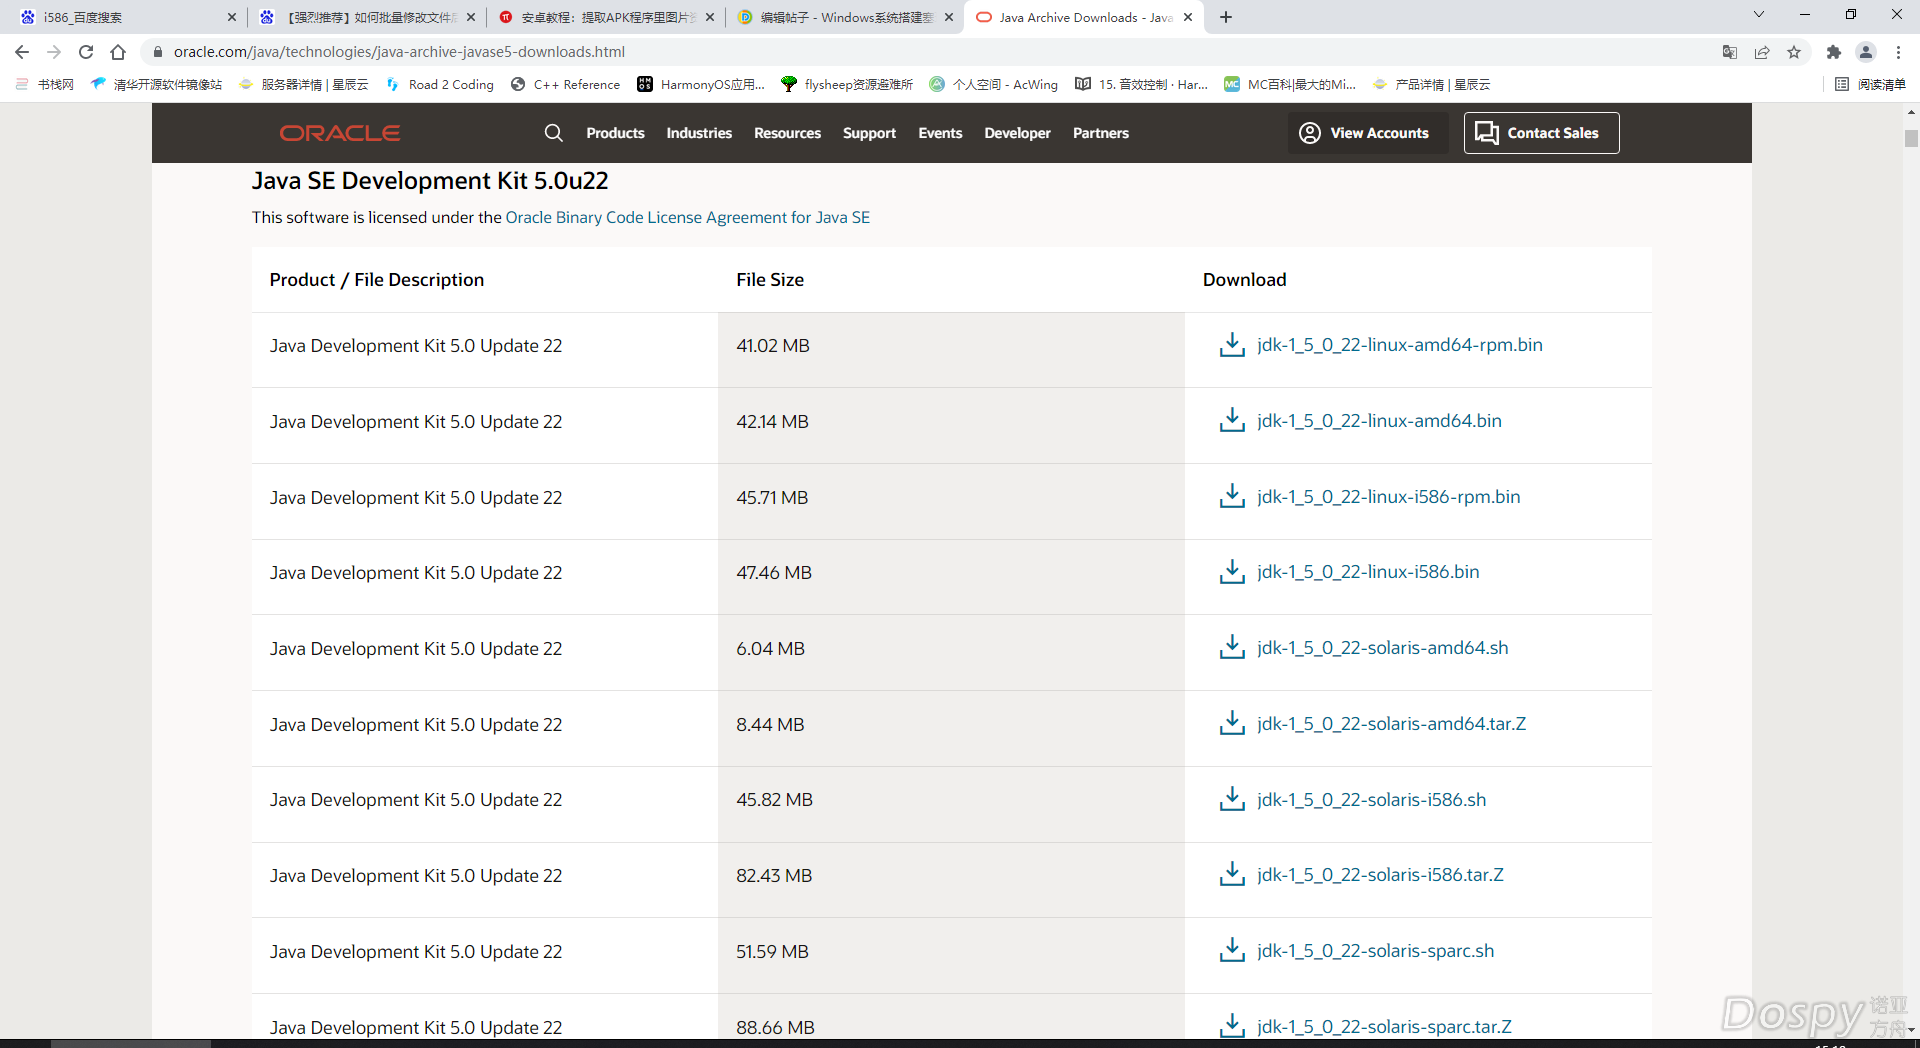The height and width of the screenshot is (1048, 1920).
Task: Open the MC百科 bookmark
Action: click(x=1290, y=85)
